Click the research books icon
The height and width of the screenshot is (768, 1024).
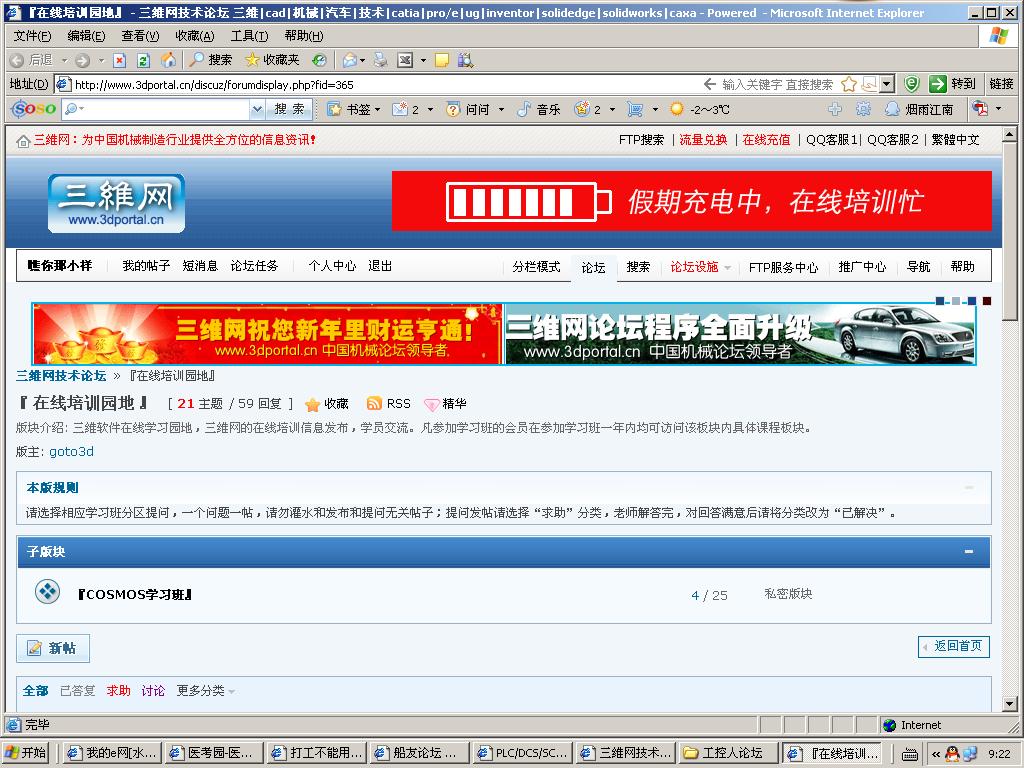[x=465, y=60]
